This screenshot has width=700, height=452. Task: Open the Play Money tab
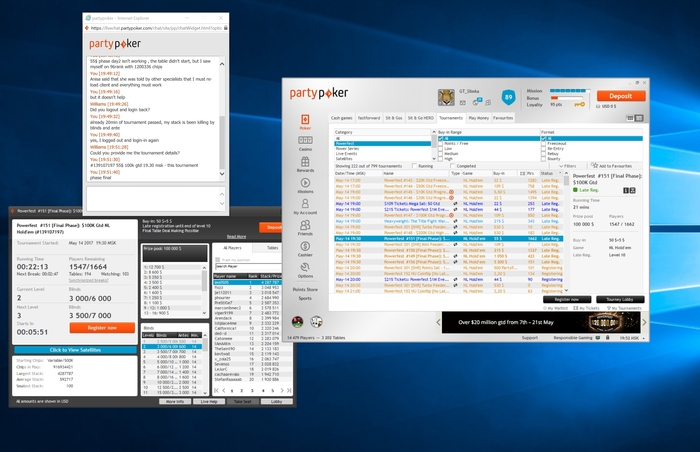[x=479, y=118]
